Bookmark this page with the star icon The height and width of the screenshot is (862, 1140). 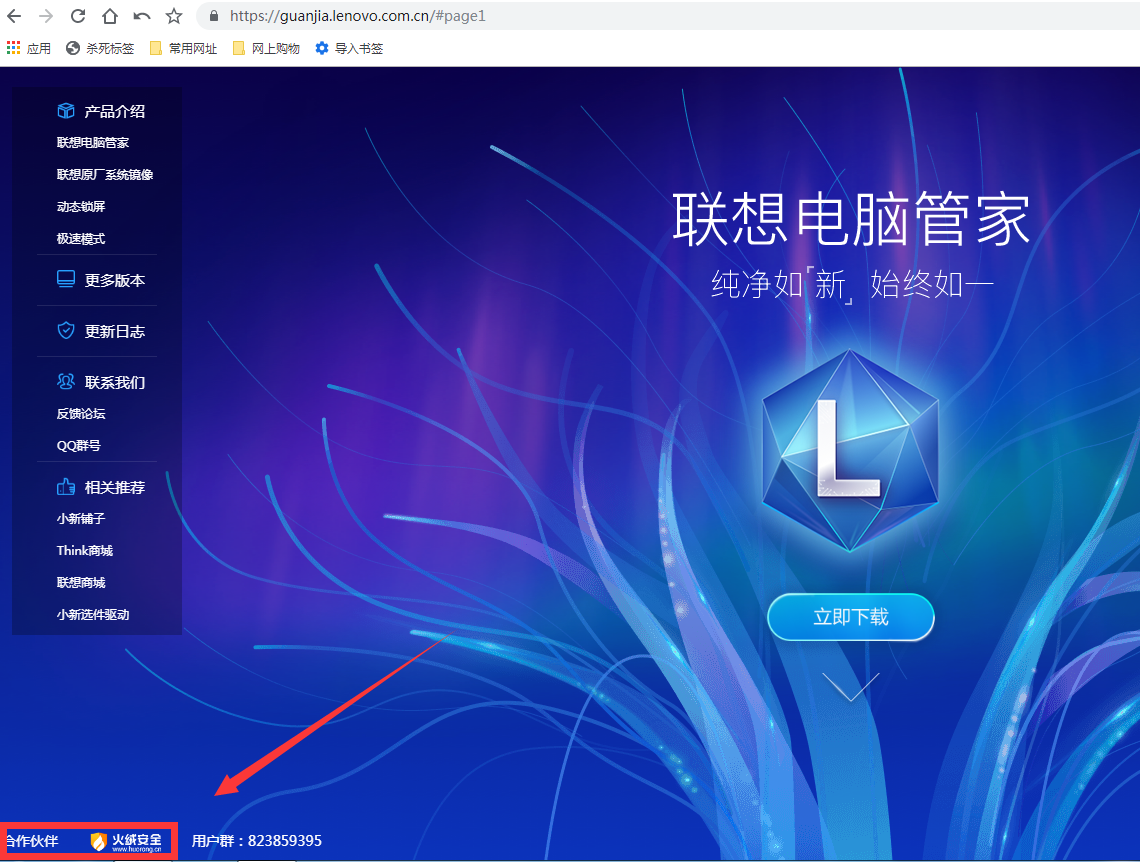click(x=174, y=16)
